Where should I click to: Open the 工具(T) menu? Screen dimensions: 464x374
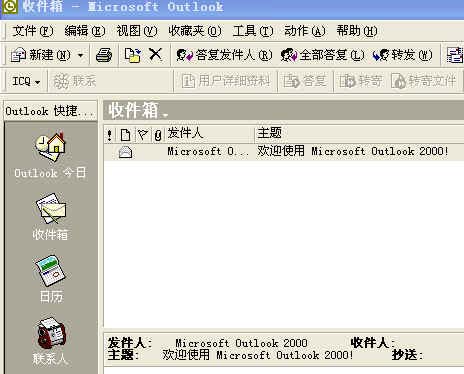pos(253,31)
